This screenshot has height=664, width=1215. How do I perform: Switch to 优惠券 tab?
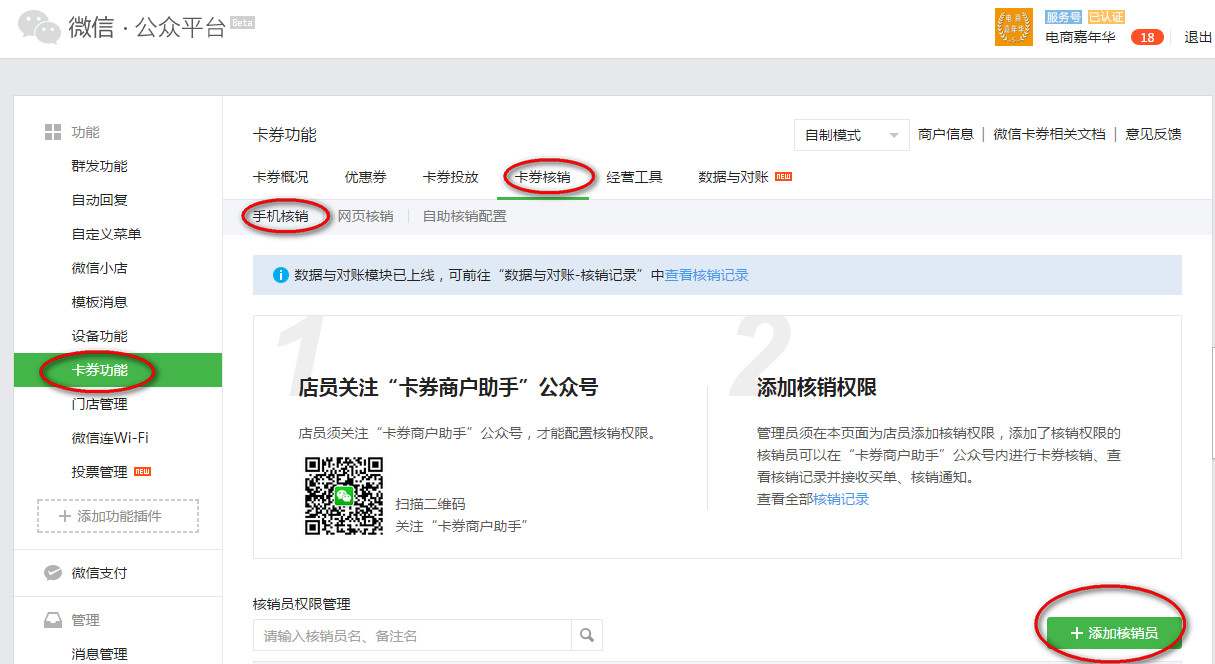[366, 177]
